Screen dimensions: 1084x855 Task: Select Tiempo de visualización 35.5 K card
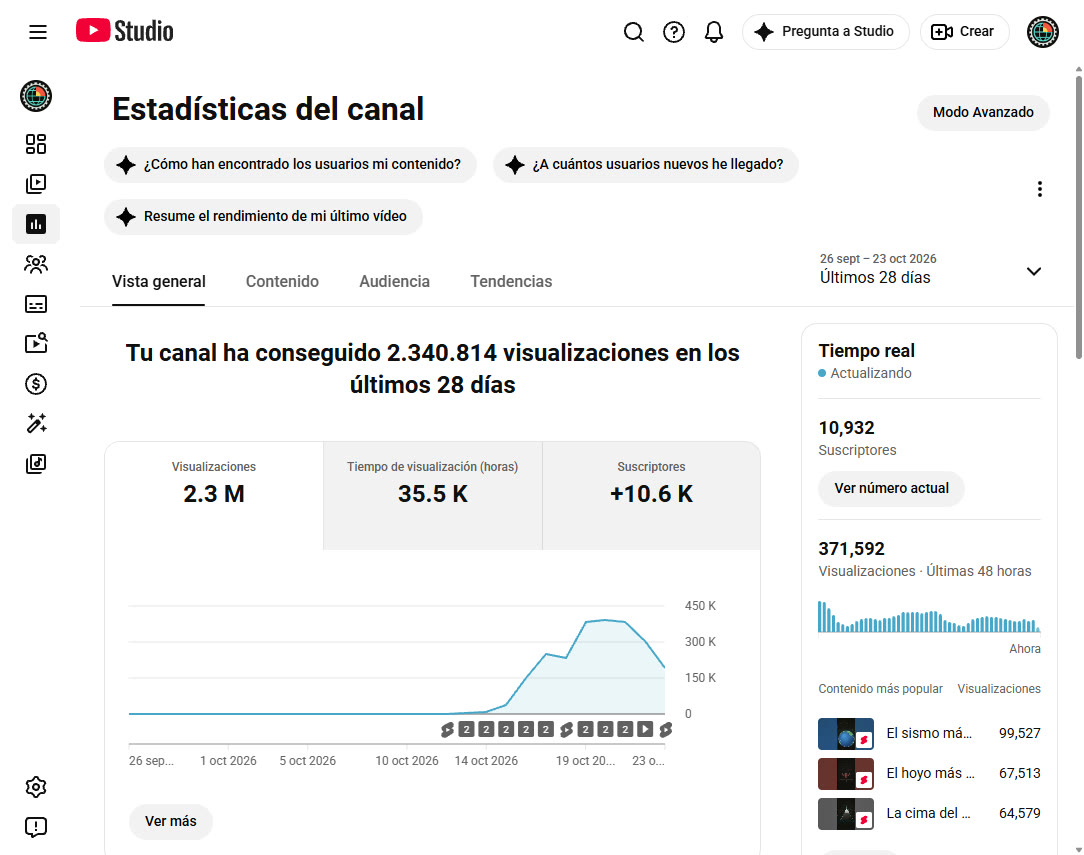coord(433,496)
